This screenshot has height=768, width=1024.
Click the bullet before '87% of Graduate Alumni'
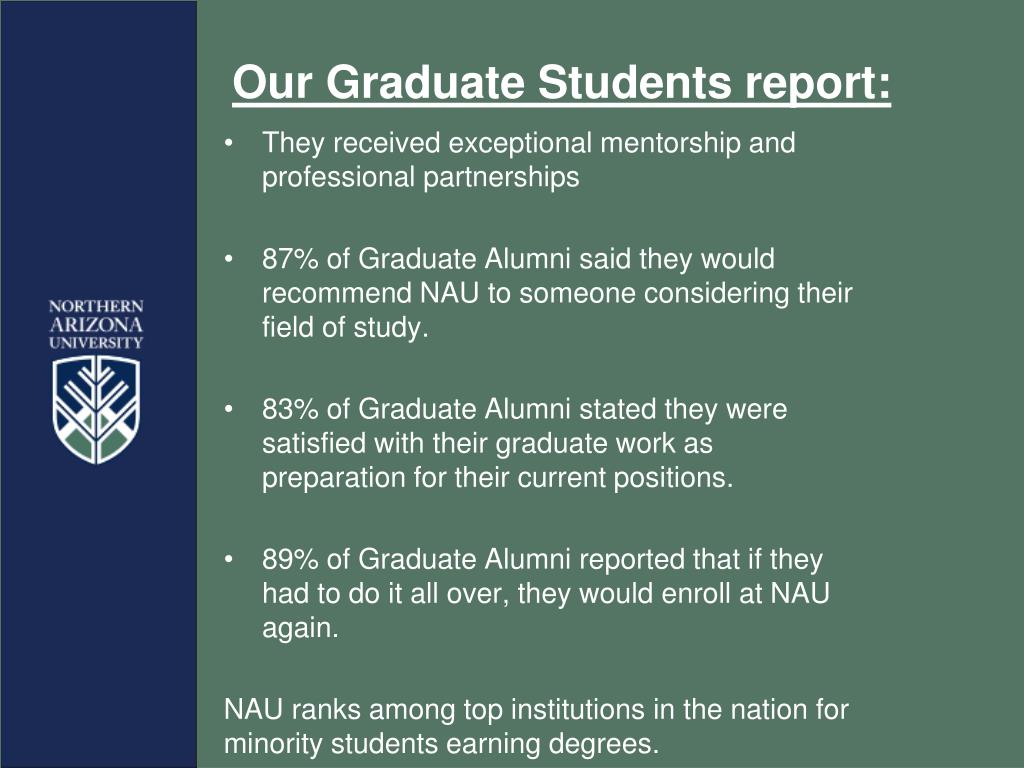point(228,259)
